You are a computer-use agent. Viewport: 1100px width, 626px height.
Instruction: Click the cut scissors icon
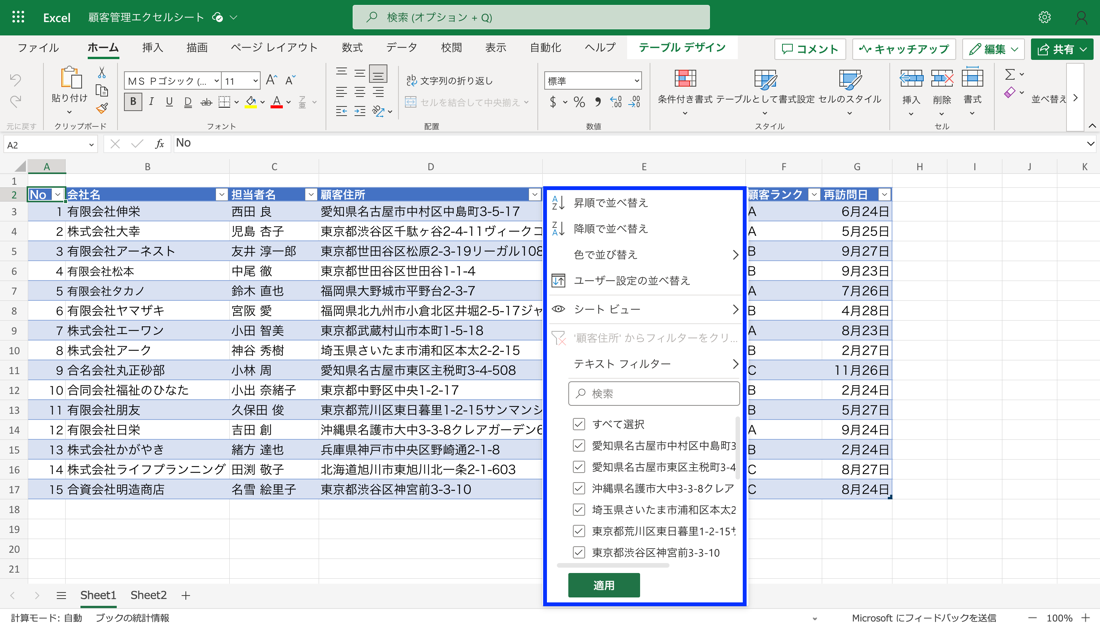[x=102, y=73]
